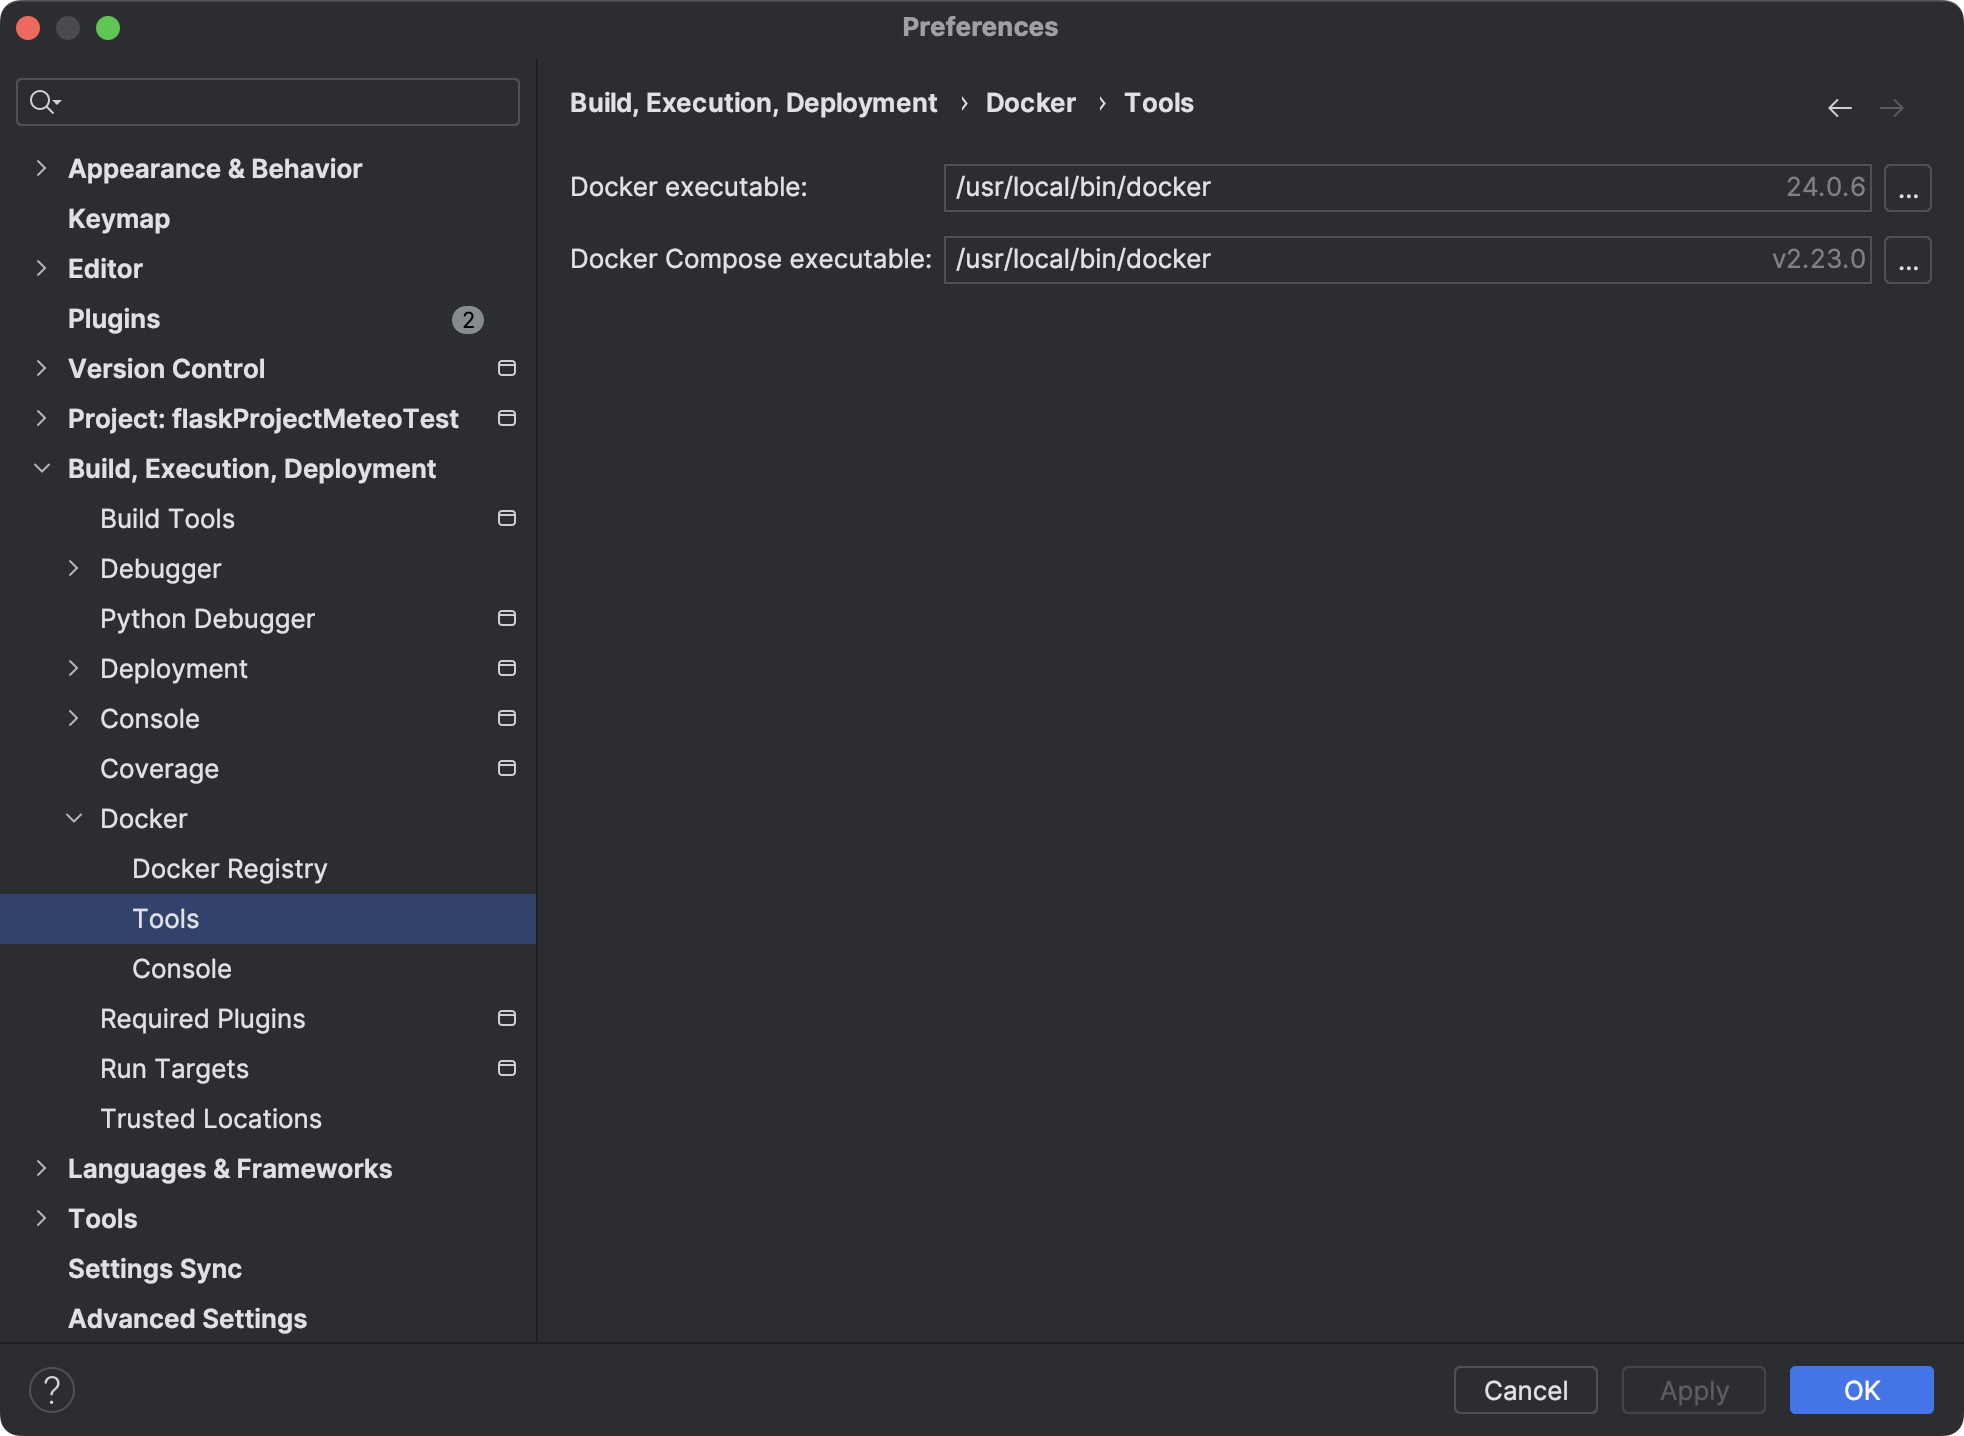Cancel the Preferences dialog

click(x=1525, y=1390)
